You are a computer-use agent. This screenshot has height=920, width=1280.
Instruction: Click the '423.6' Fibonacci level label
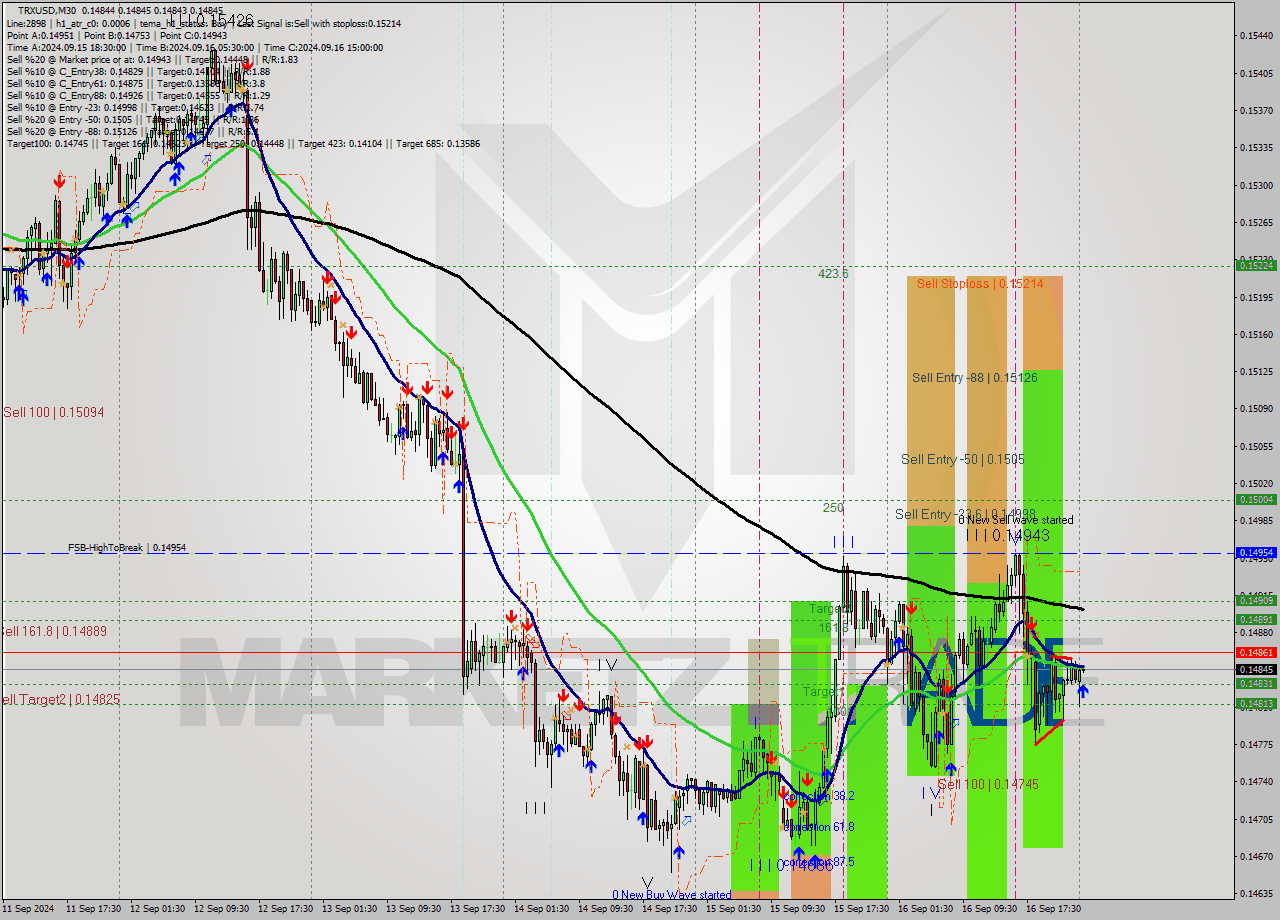click(833, 273)
